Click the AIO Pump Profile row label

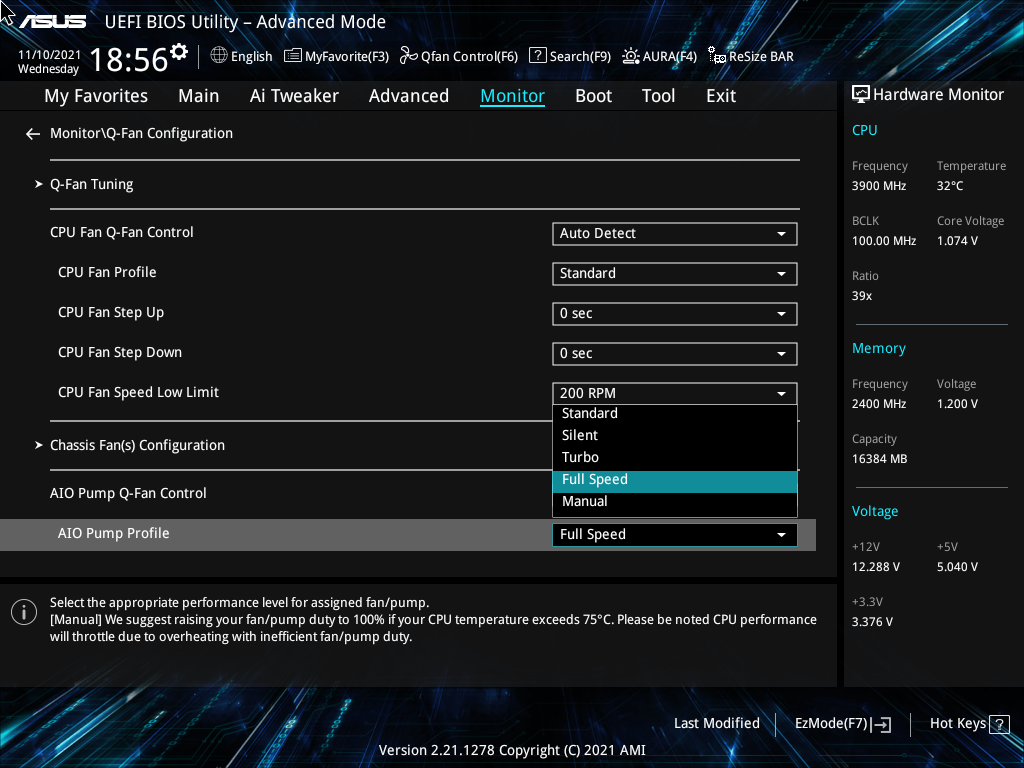point(114,534)
